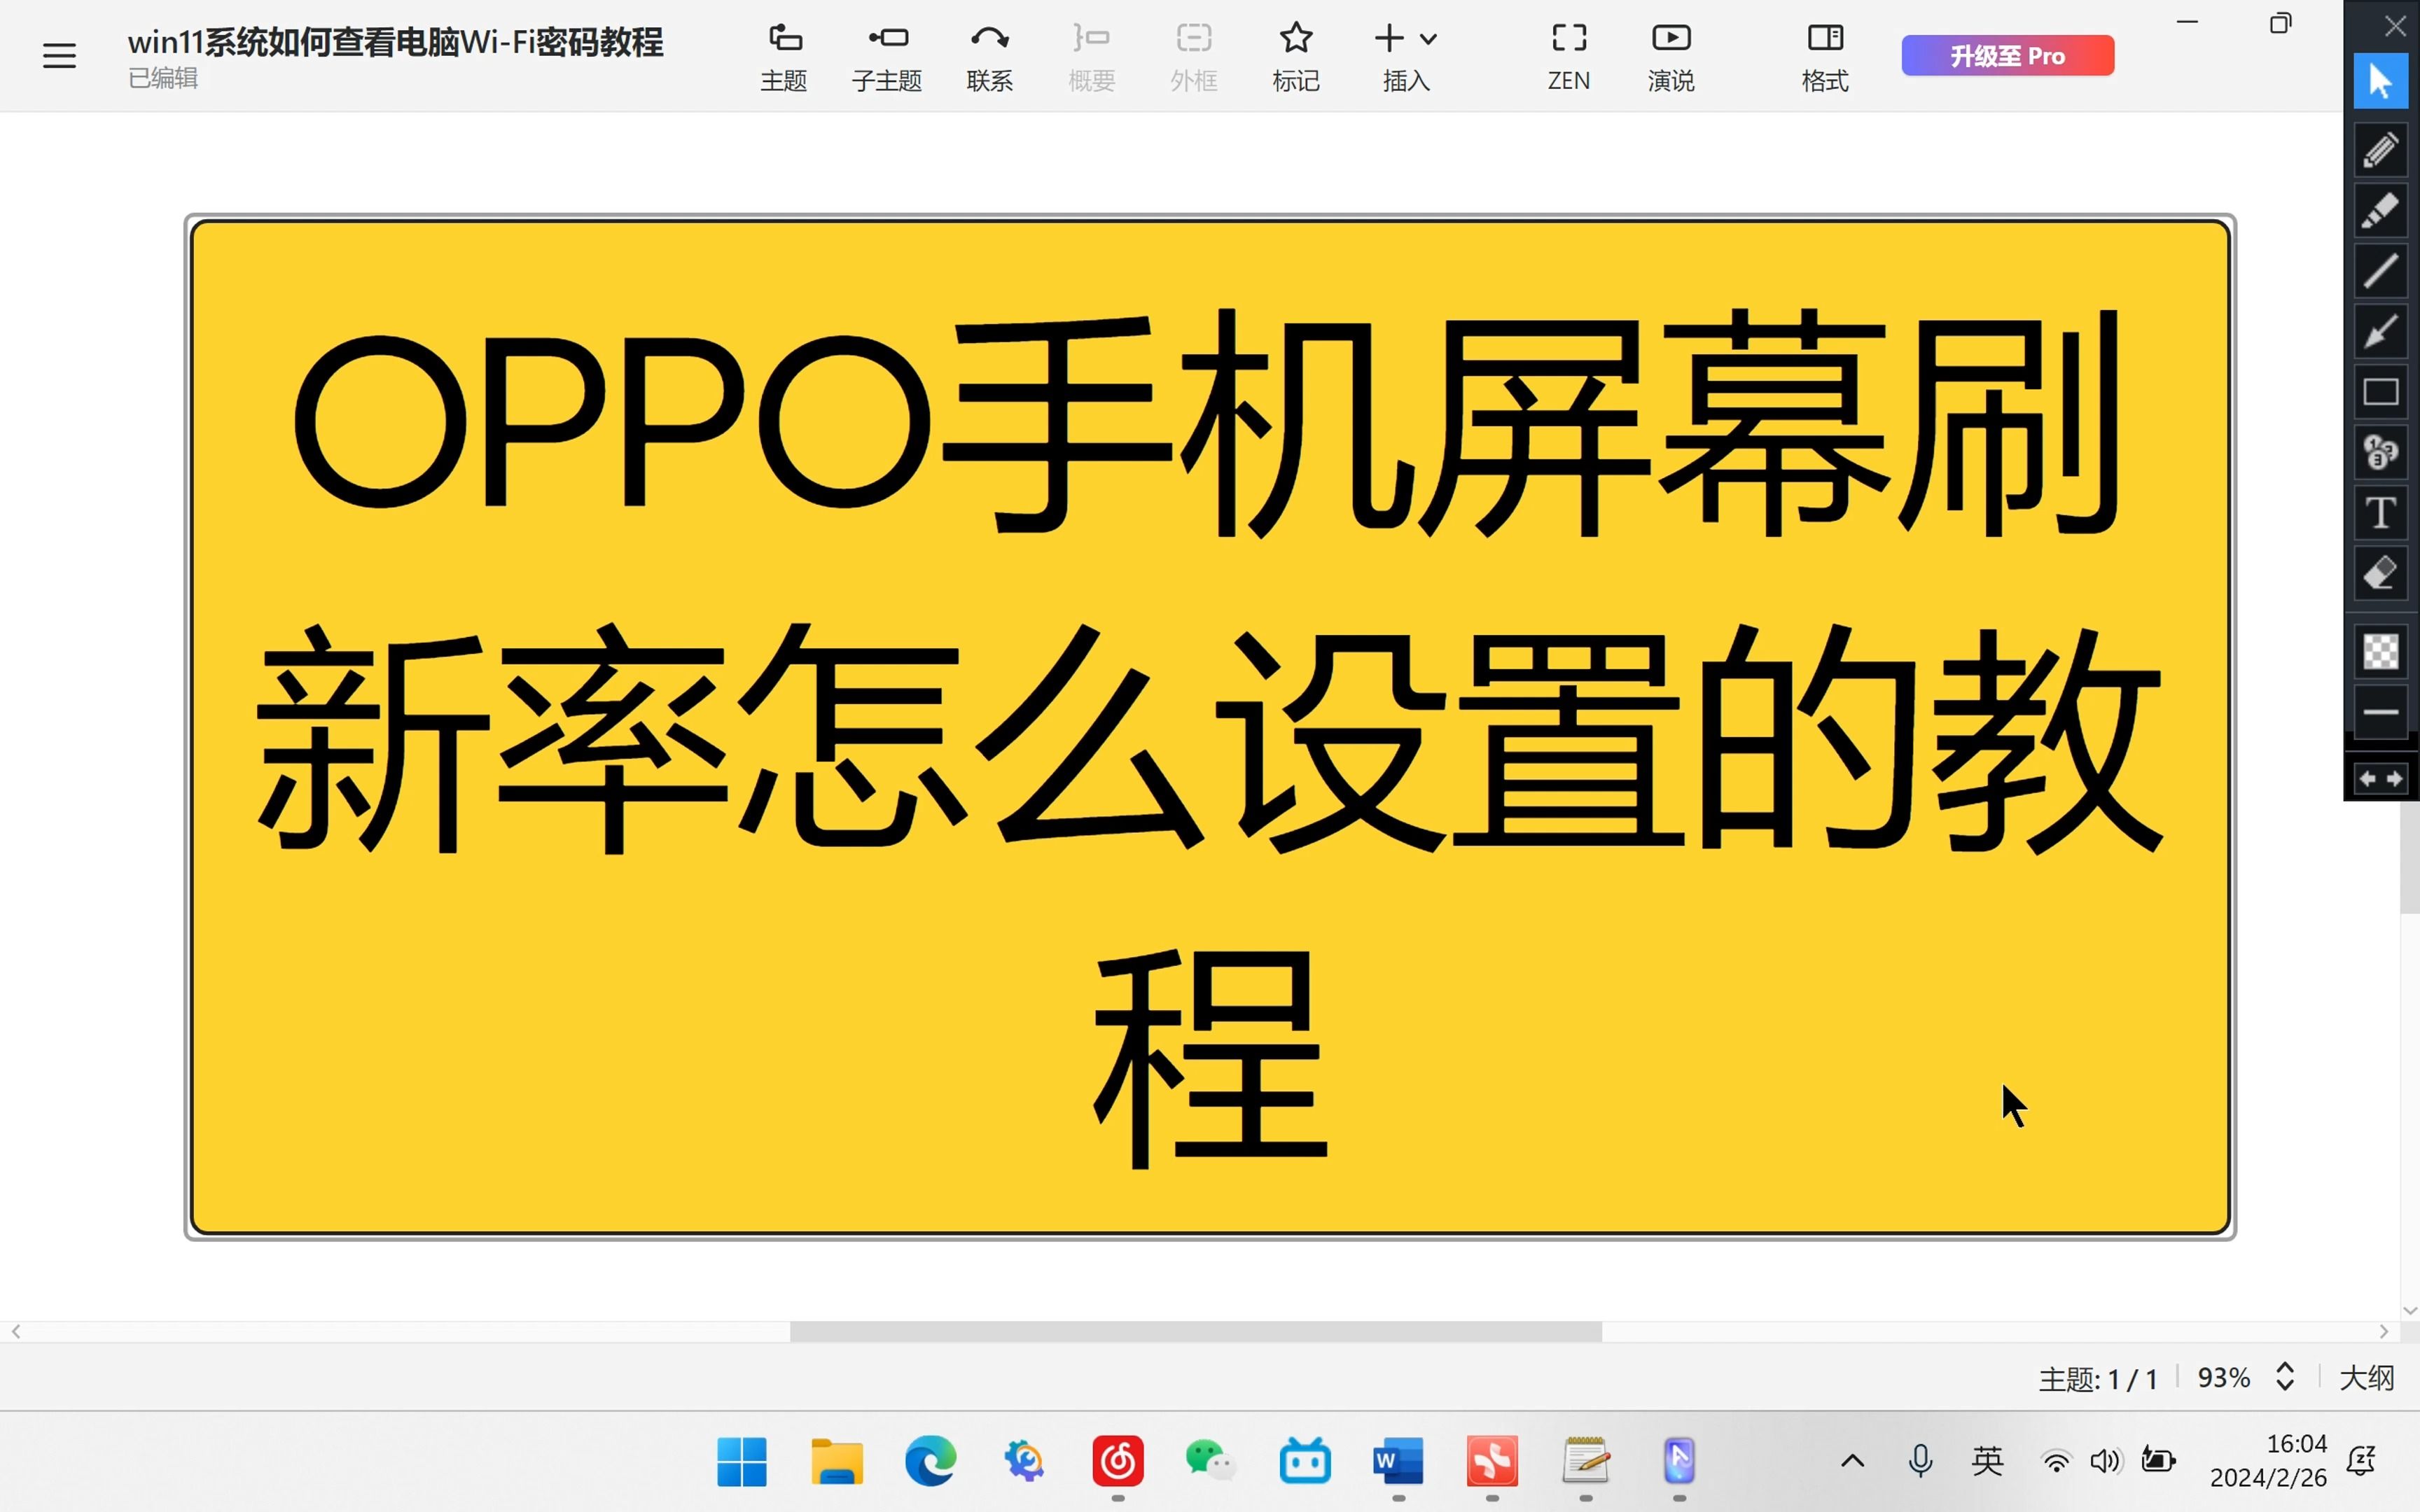Click the battery status tray icon
Screen dimensions: 2420x1512
click(2158, 1461)
